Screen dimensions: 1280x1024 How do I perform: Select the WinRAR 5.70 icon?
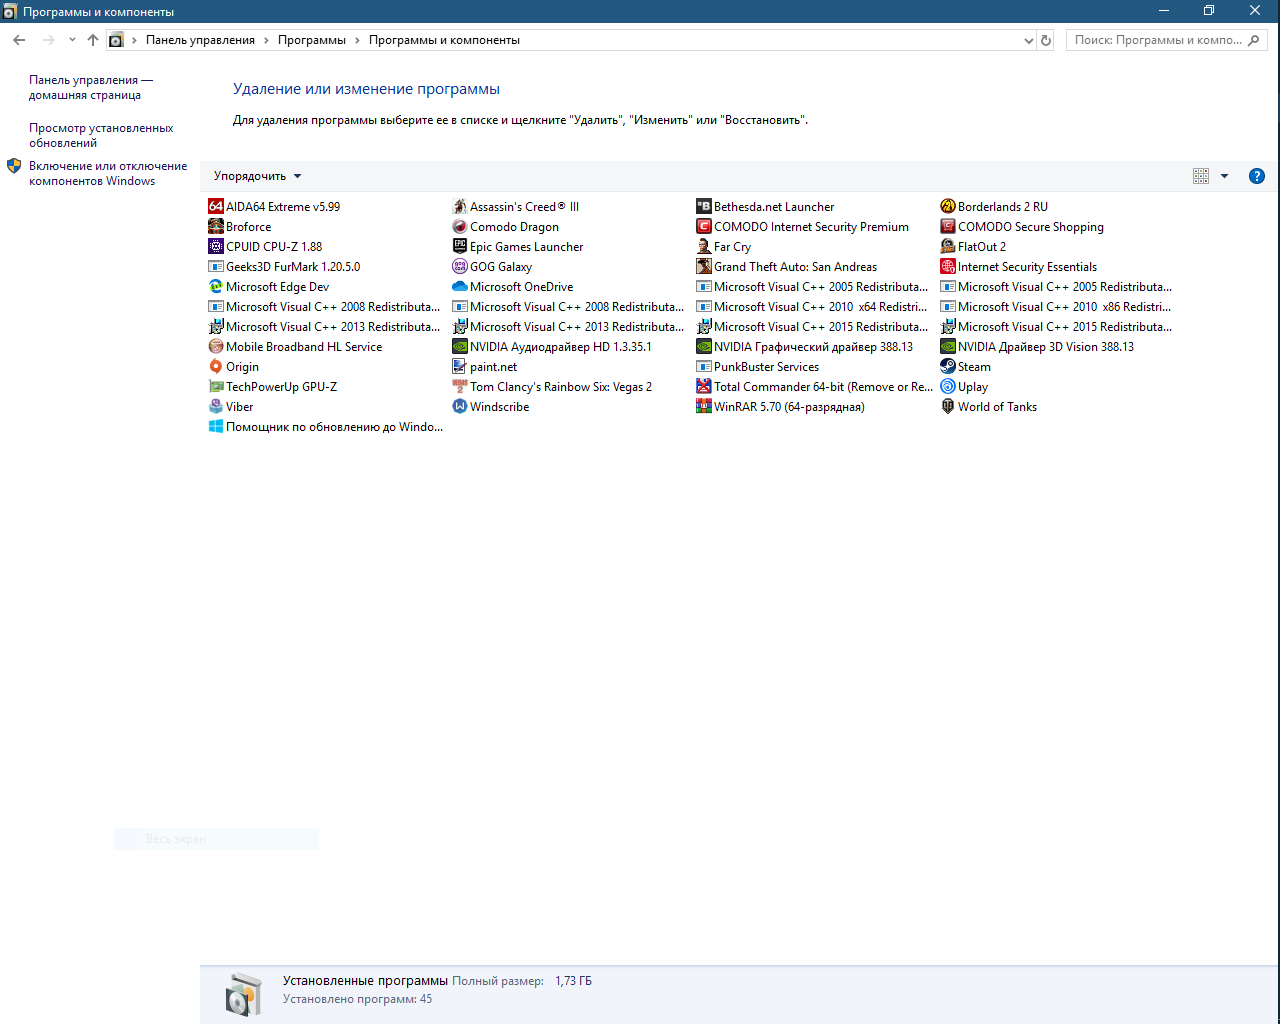(x=704, y=407)
